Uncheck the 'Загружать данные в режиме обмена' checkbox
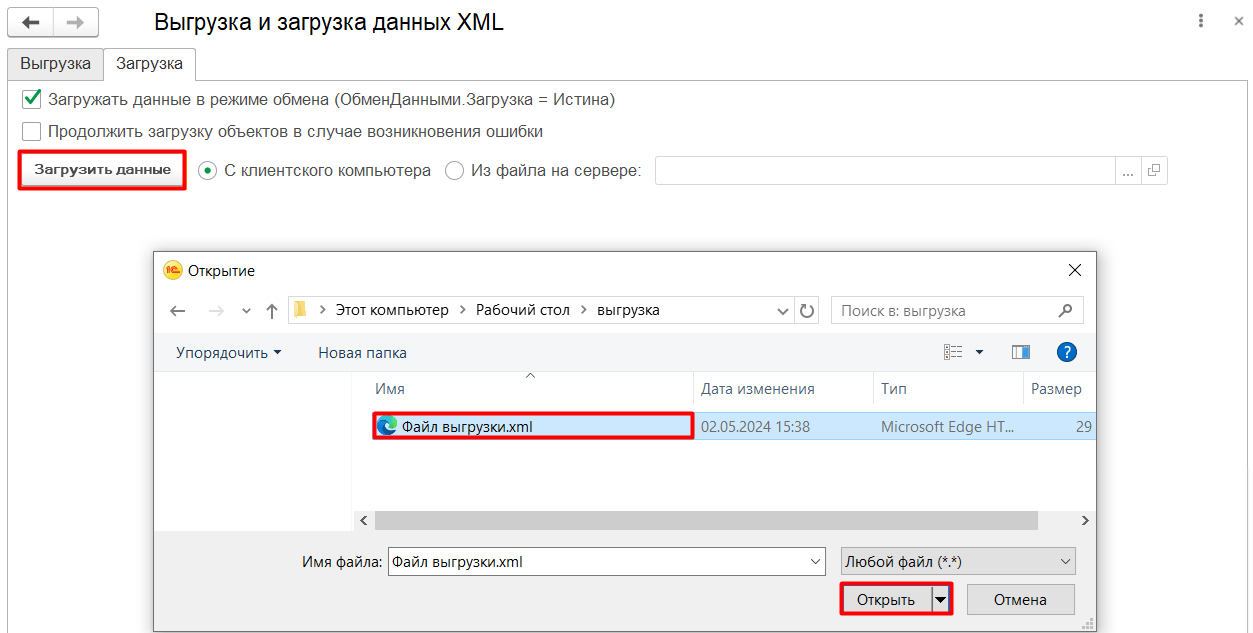The height and width of the screenshot is (633, 1253). 31,99
